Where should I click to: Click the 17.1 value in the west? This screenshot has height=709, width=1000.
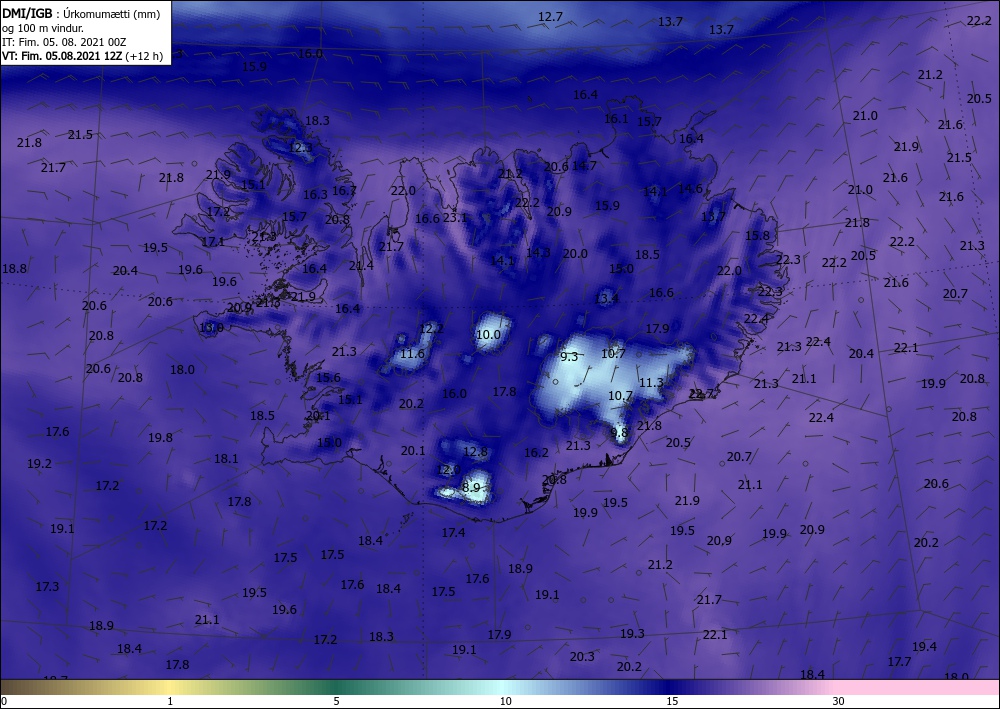tap(213, 242)
